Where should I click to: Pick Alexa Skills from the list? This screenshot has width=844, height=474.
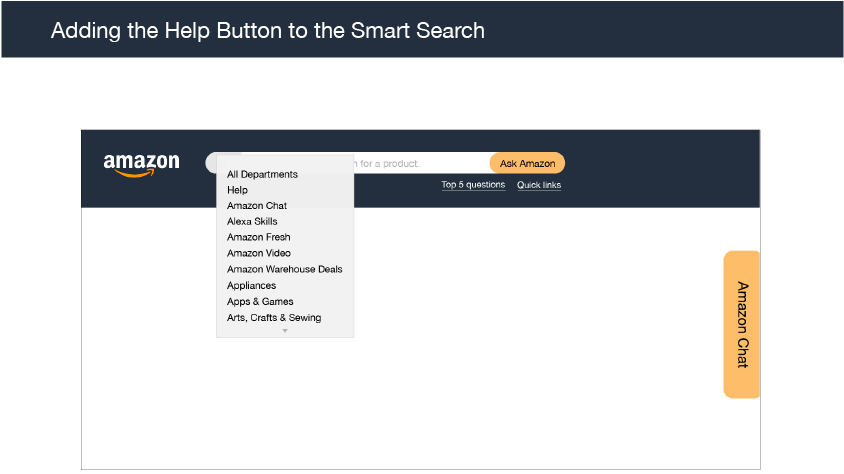point(252,221)
